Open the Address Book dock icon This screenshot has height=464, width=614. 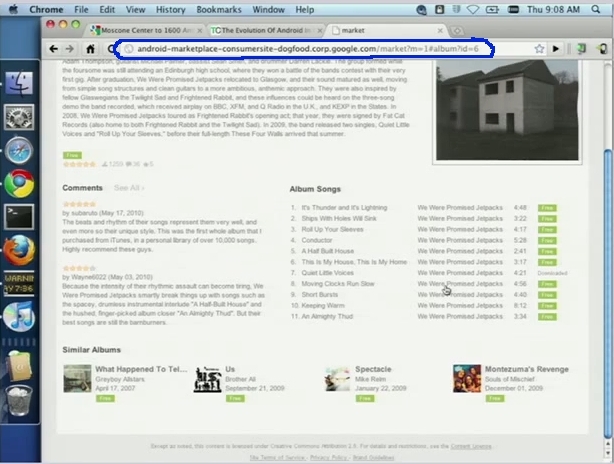point(19,366)
